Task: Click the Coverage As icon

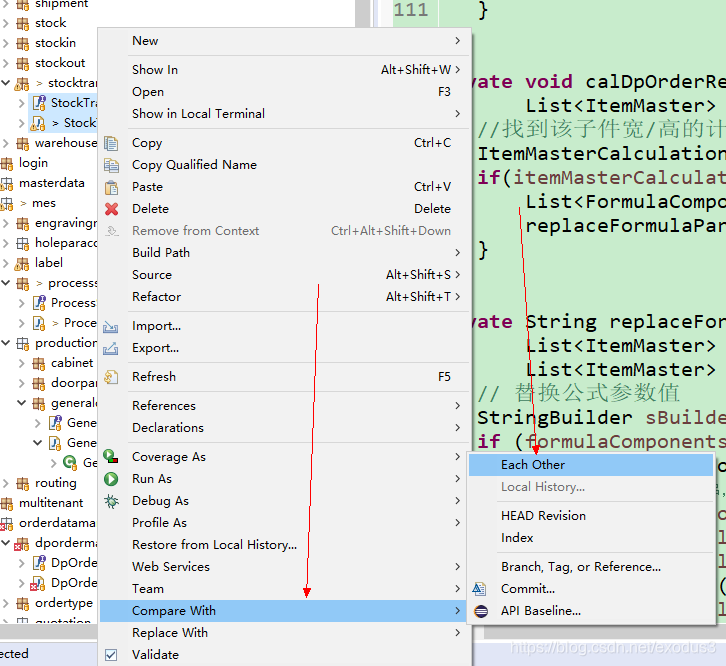Action: tap(111, 457)
